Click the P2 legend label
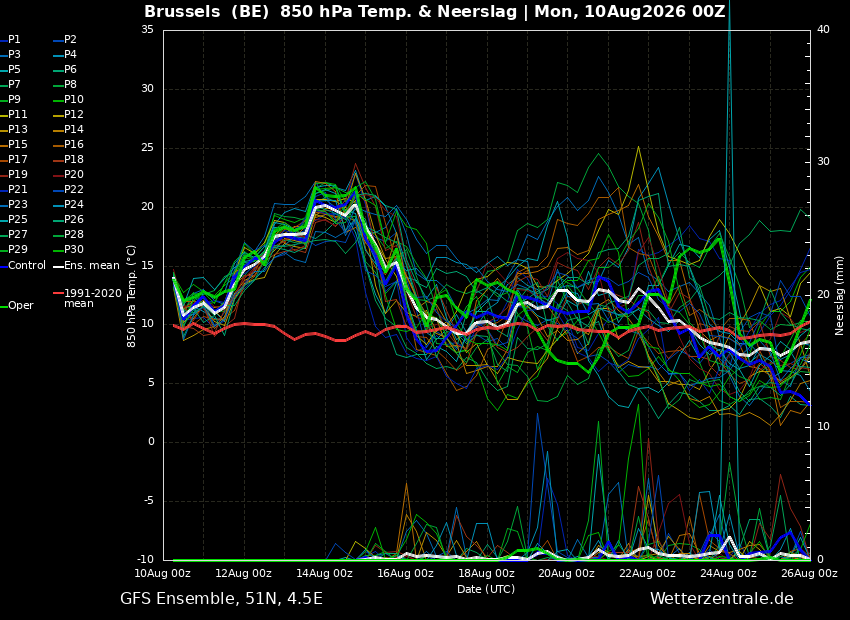Image resolution: width=850 pixels, height=620 pixels. [x=70, y=40]
